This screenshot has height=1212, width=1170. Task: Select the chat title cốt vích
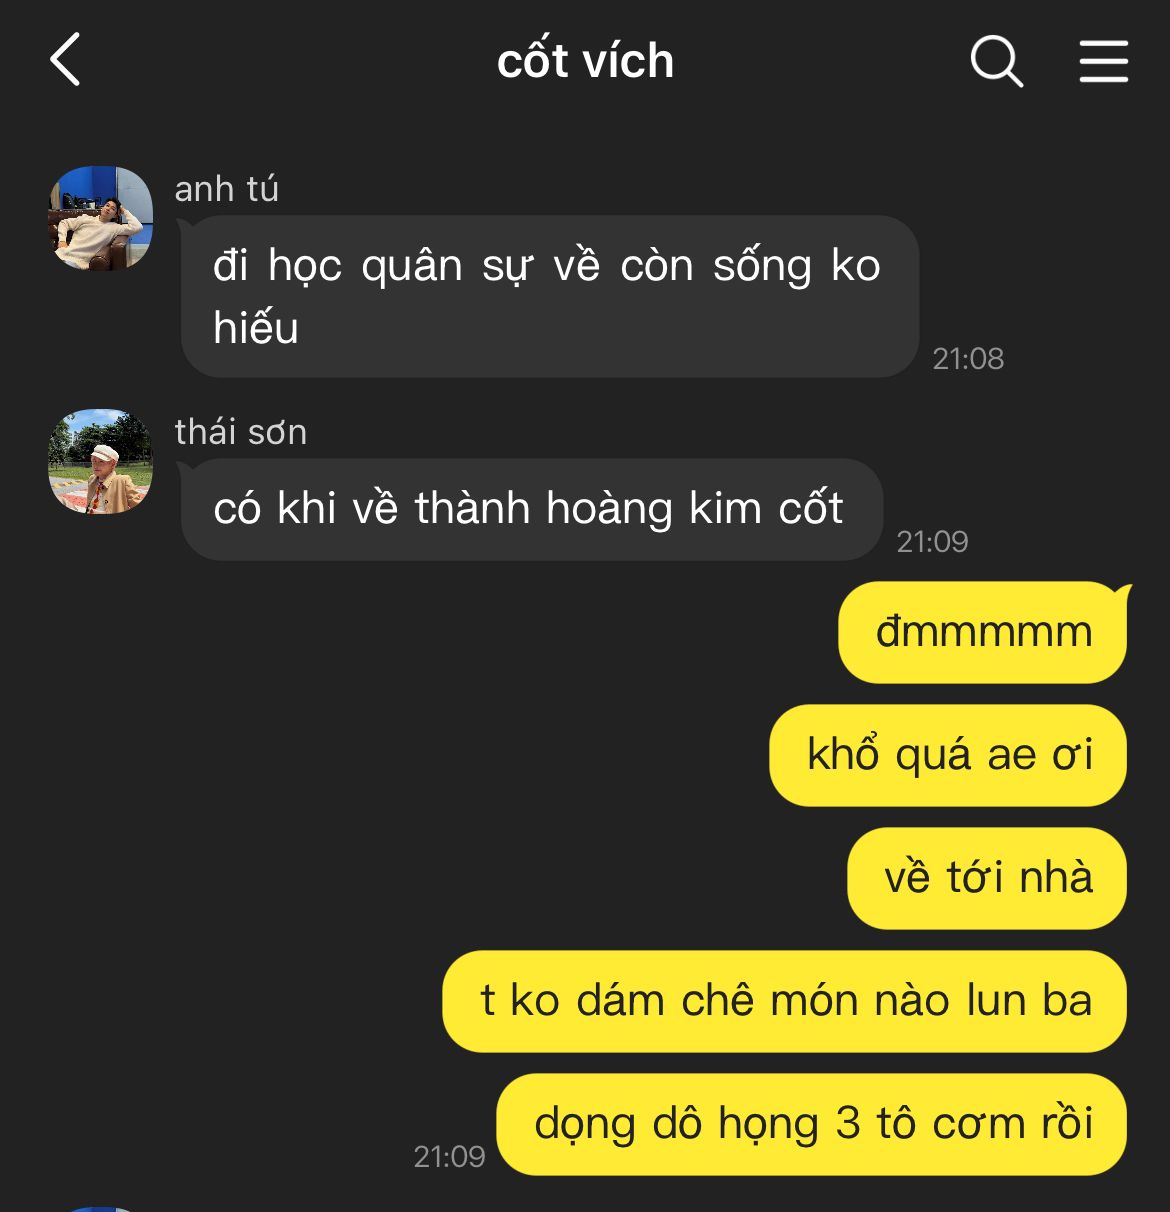(x=585, y=61)
